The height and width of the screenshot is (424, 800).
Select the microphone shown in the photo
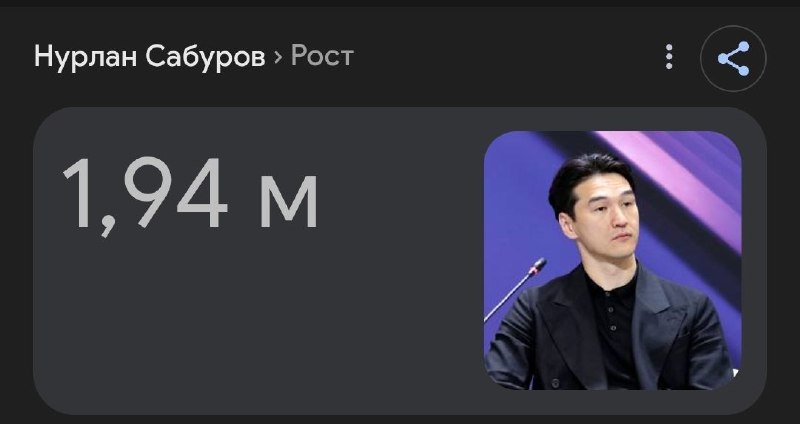(516, 288)
